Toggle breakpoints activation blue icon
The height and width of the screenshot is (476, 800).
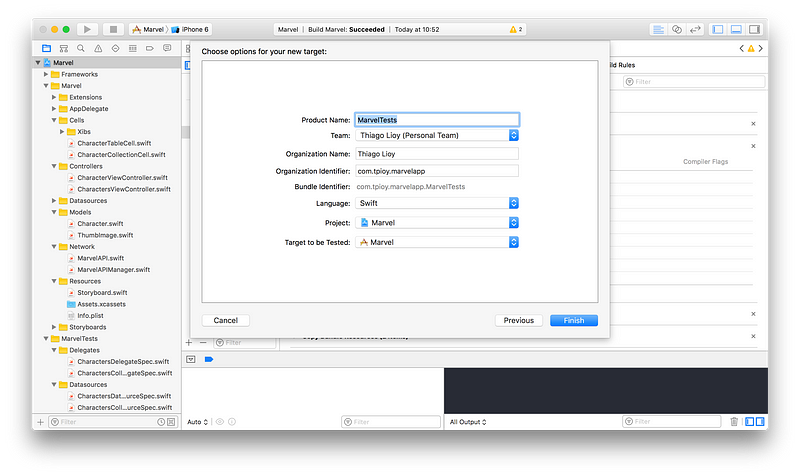209,360
